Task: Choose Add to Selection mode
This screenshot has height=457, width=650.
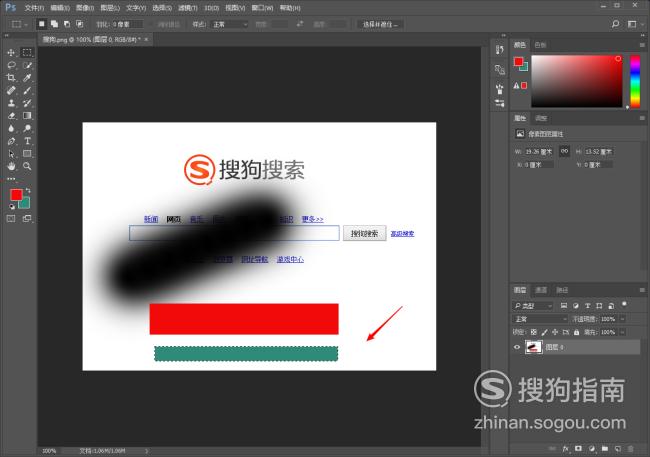Action: (x=54, y=24)
